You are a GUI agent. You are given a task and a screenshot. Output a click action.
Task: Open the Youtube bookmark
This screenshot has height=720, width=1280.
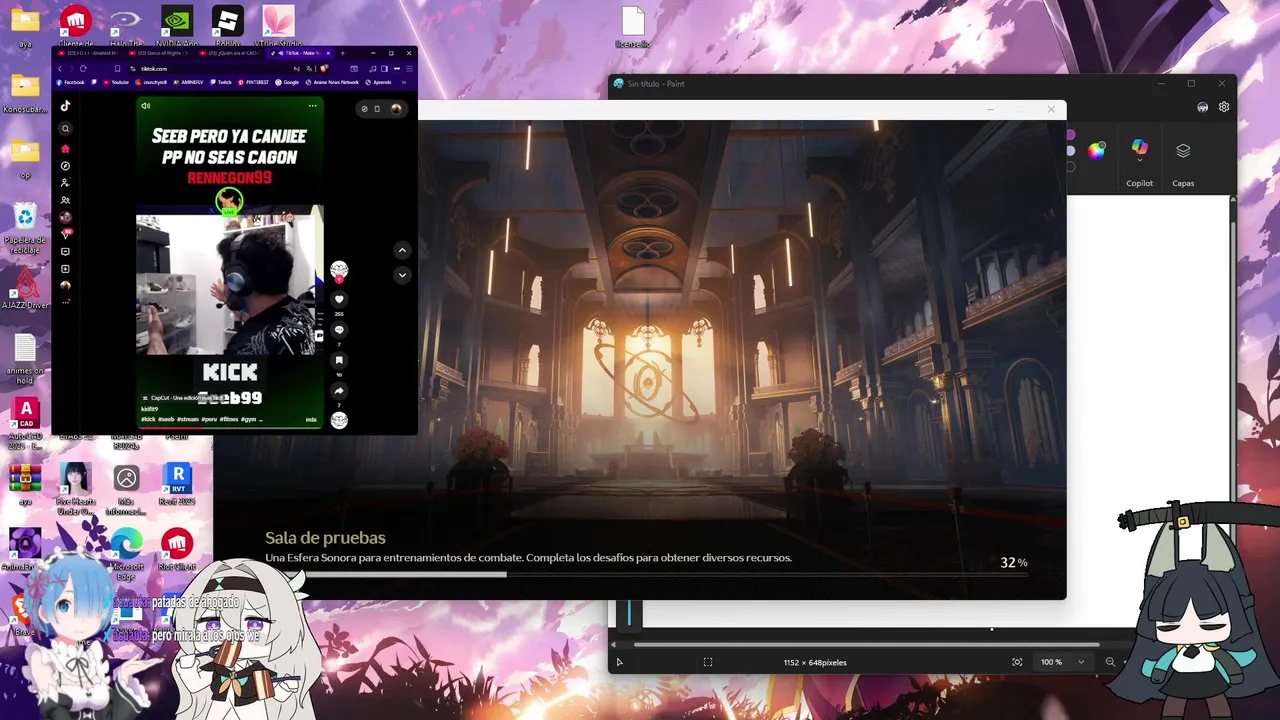point(116,82)
